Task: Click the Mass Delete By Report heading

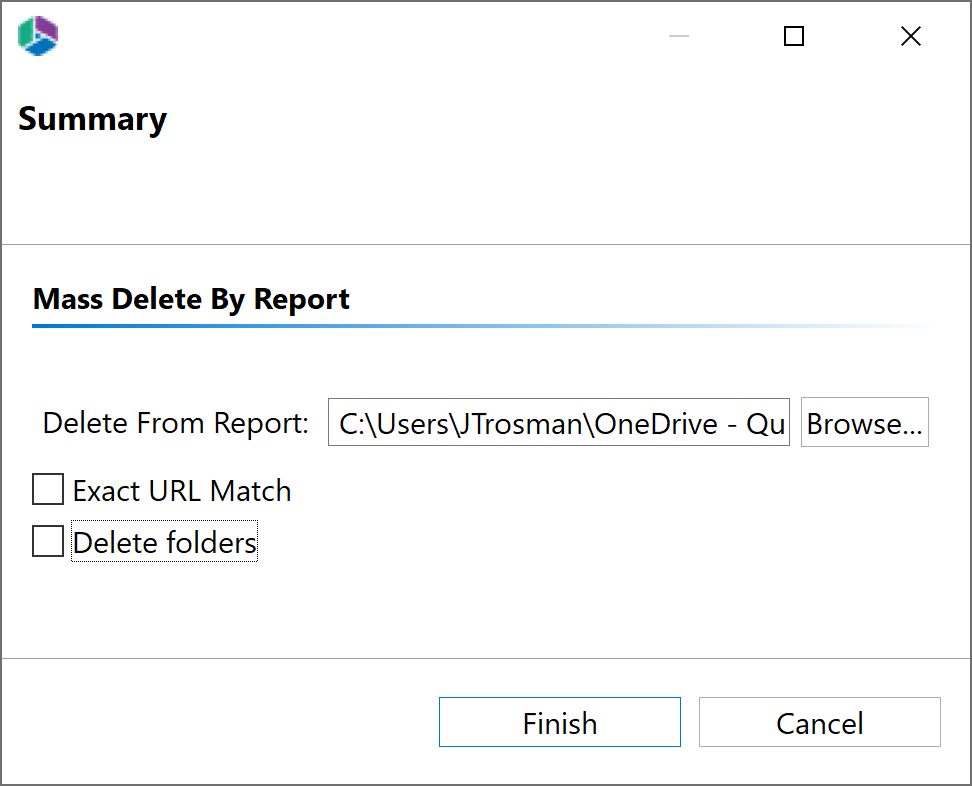Action: (x=191, y=298)
